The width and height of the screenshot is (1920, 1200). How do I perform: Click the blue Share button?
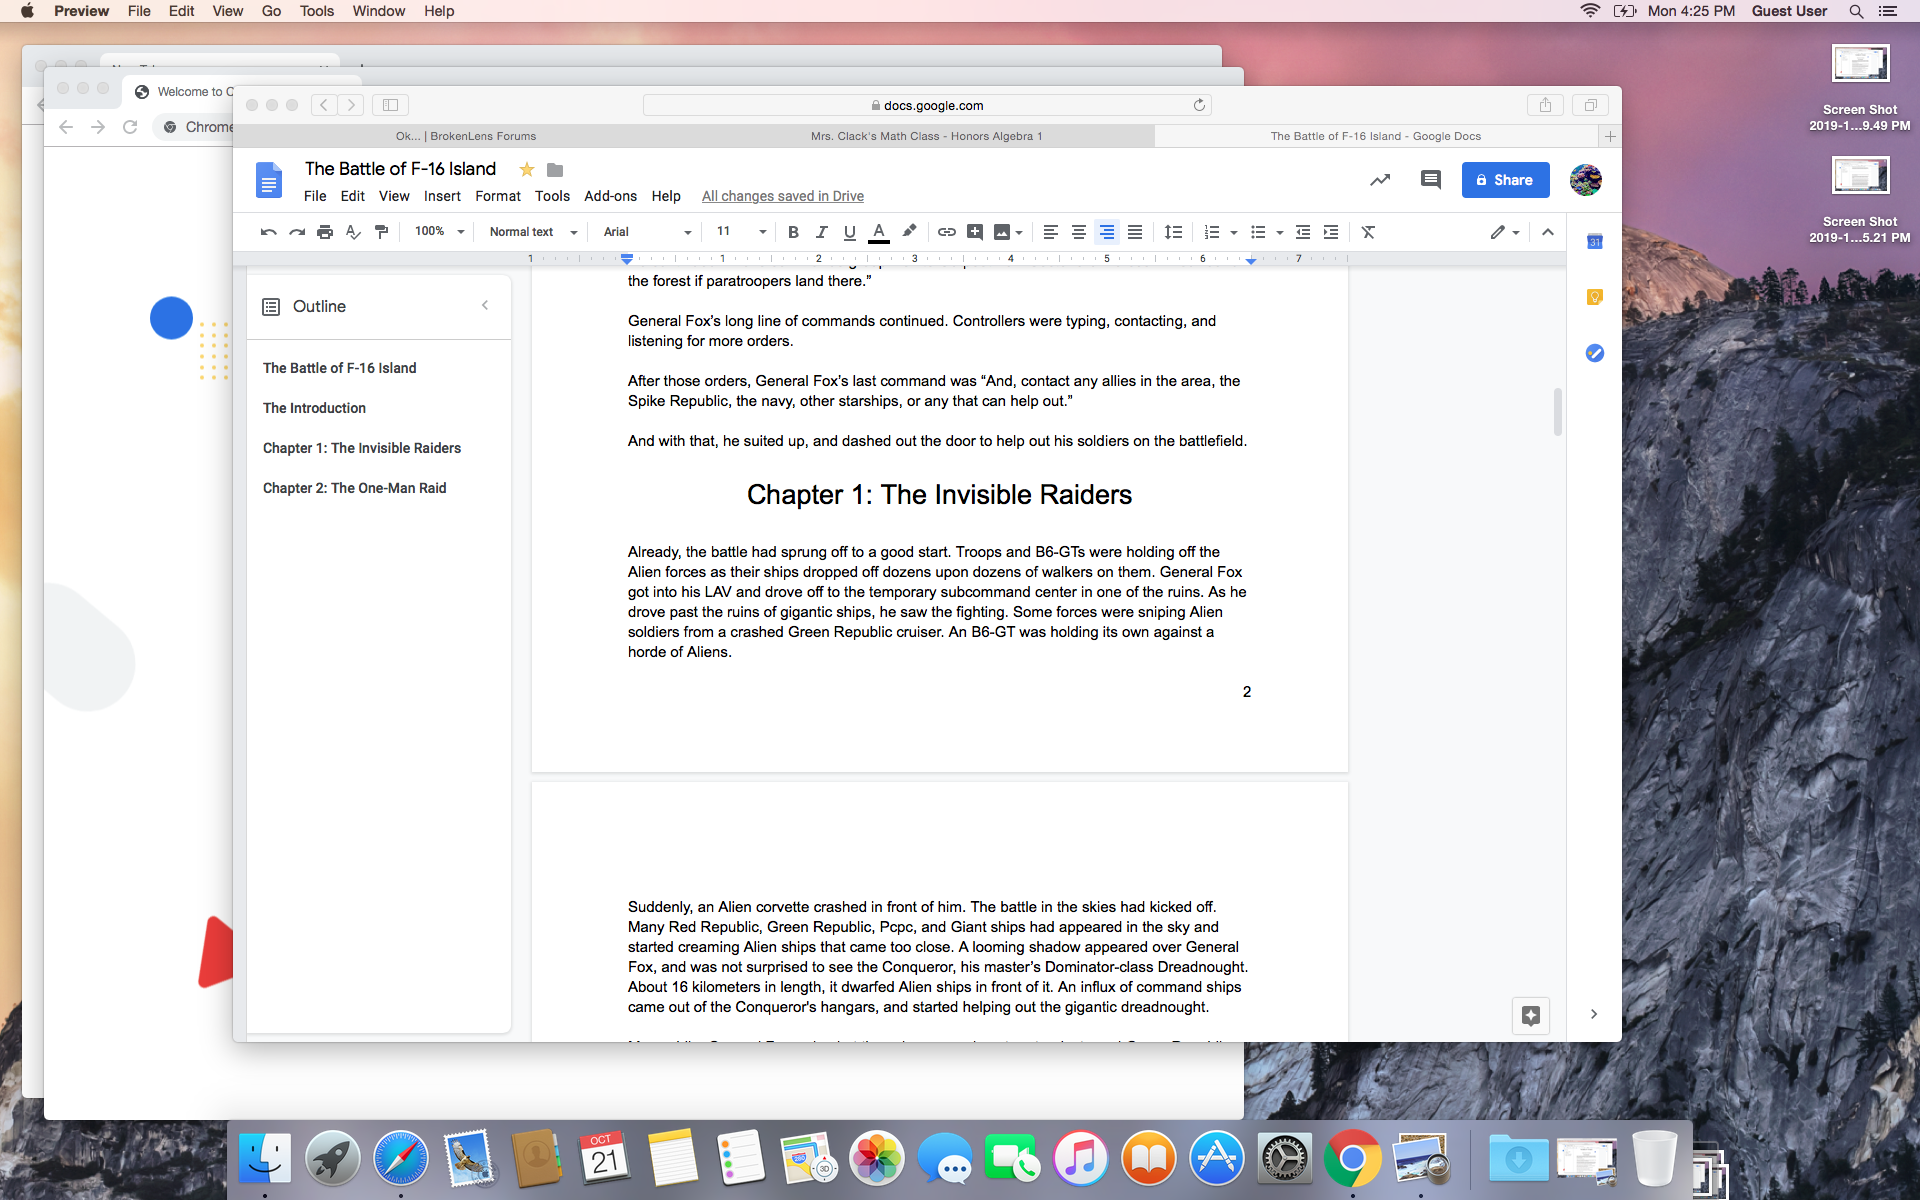1505,180
